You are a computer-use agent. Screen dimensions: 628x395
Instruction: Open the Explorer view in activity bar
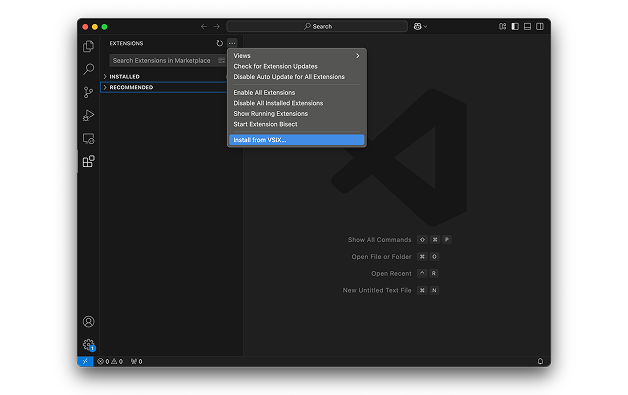pos(88,46)
